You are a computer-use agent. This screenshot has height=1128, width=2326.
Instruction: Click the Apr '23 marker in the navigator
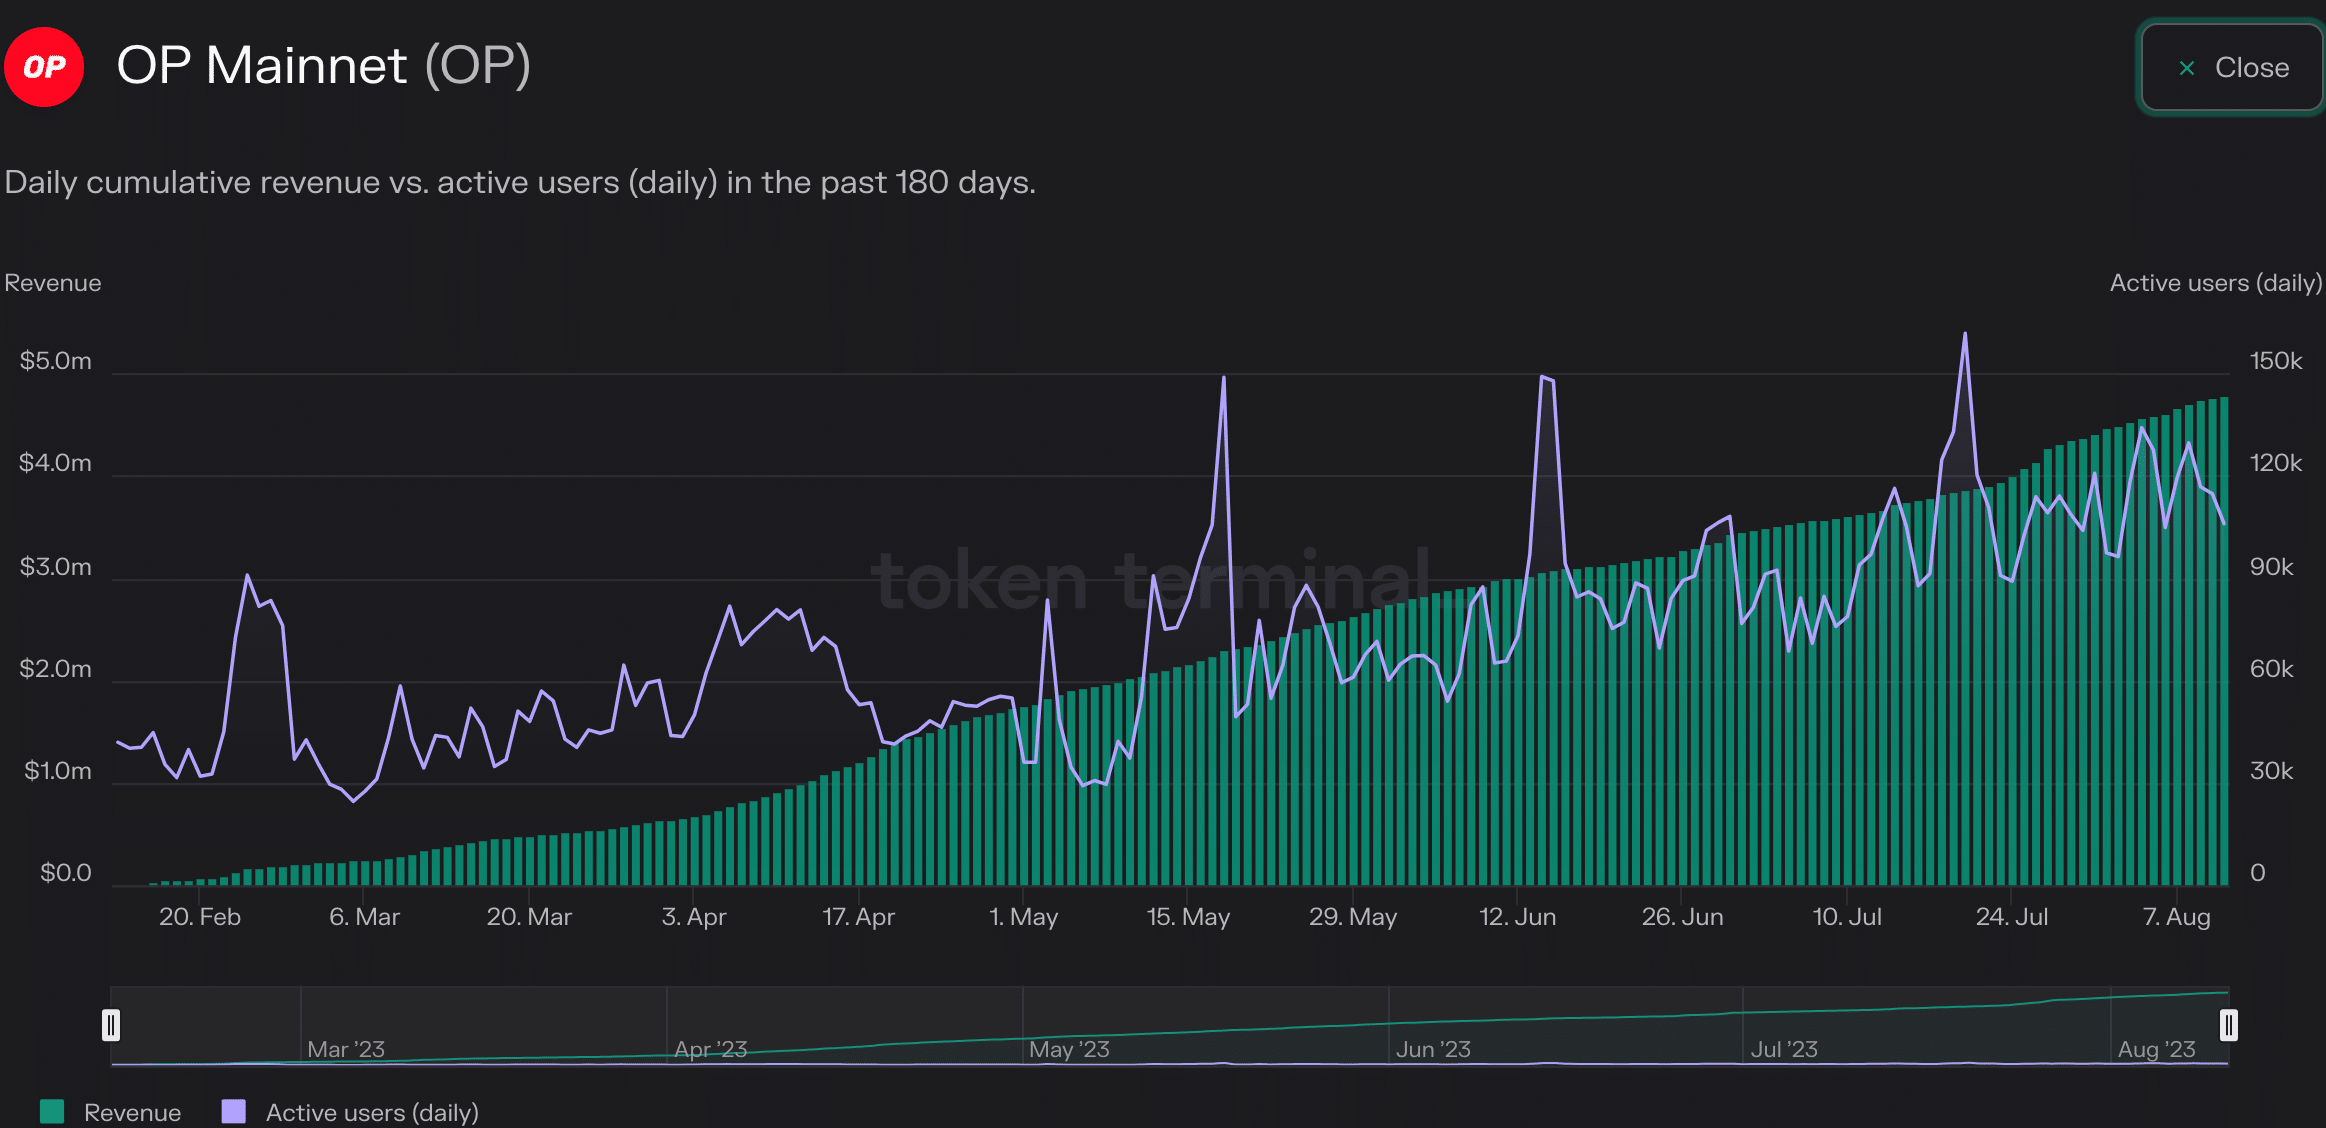click(x=710, y=1049)
